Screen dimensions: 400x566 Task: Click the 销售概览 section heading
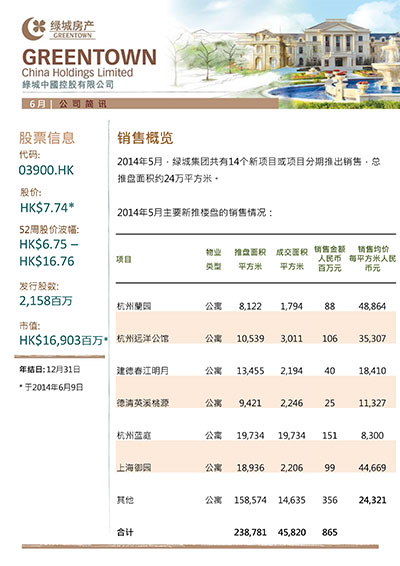pos(145,138)
